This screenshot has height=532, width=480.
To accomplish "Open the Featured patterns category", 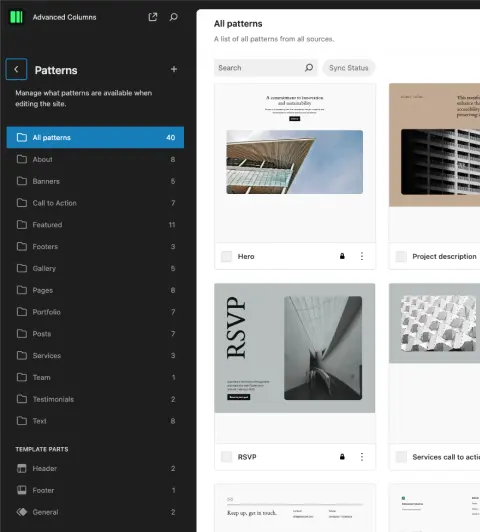I will (95, 225).
